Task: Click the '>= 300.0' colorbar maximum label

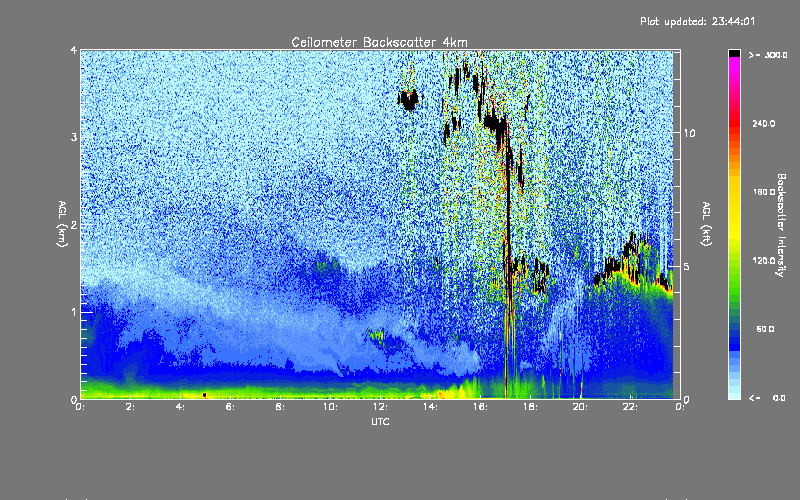Action: click(768, 55)
